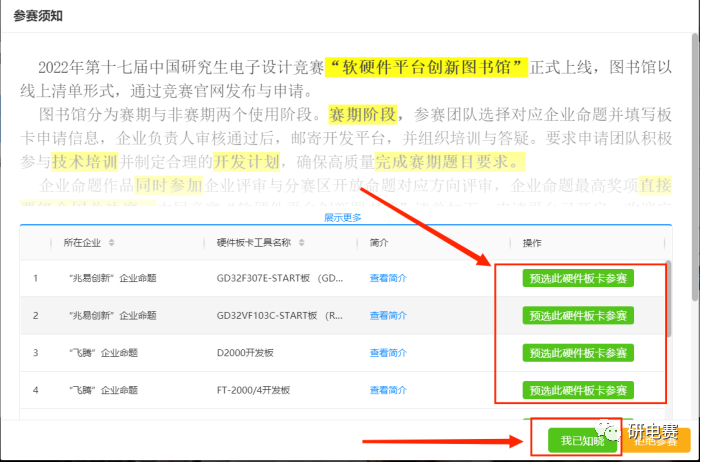Sort by 所在企业 column arrows

click(112, 243)
